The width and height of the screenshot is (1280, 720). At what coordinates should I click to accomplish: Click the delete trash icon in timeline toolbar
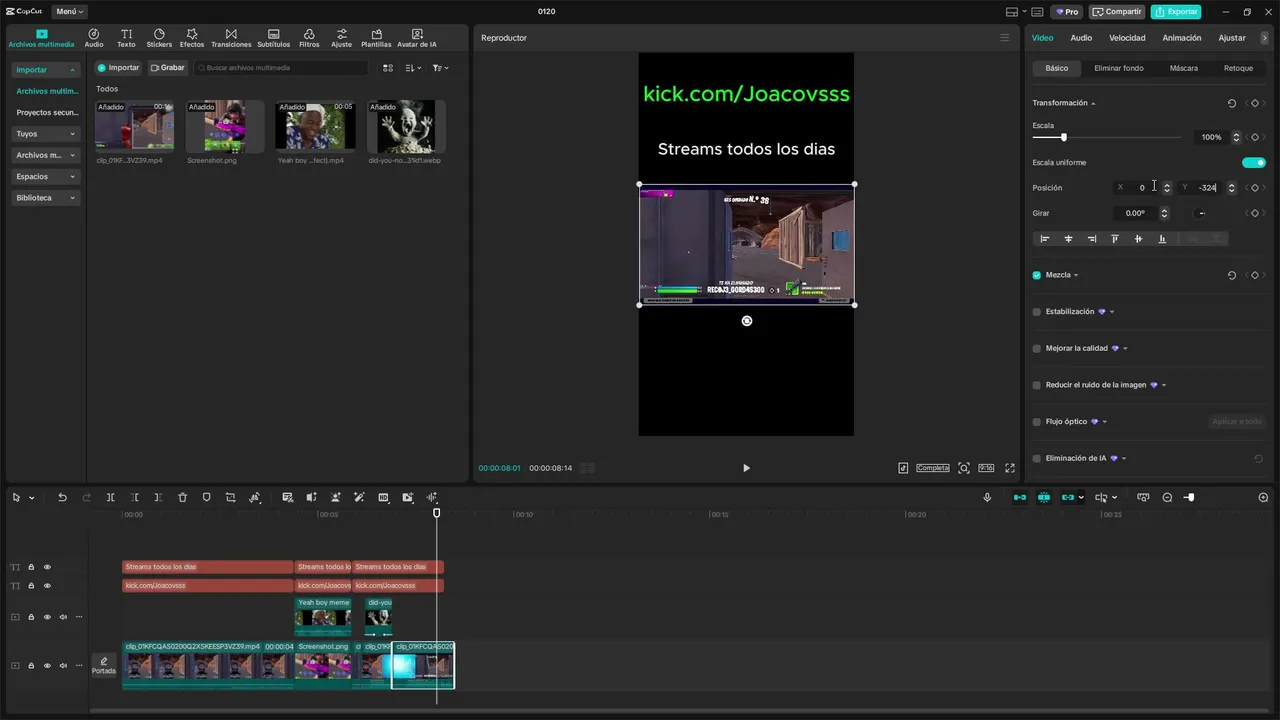pos(182,497)
